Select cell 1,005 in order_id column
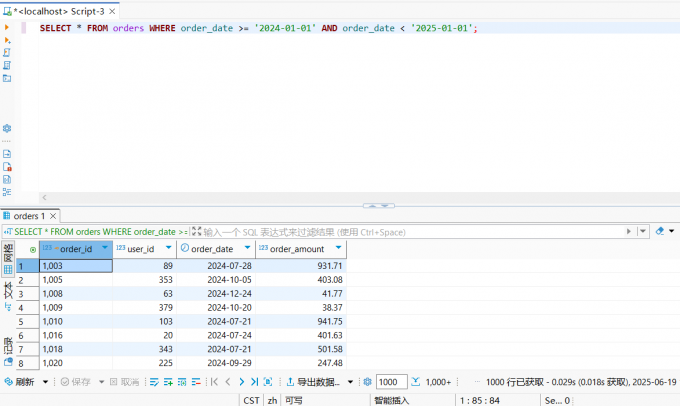The image size is (680, 406). [76, 280]
